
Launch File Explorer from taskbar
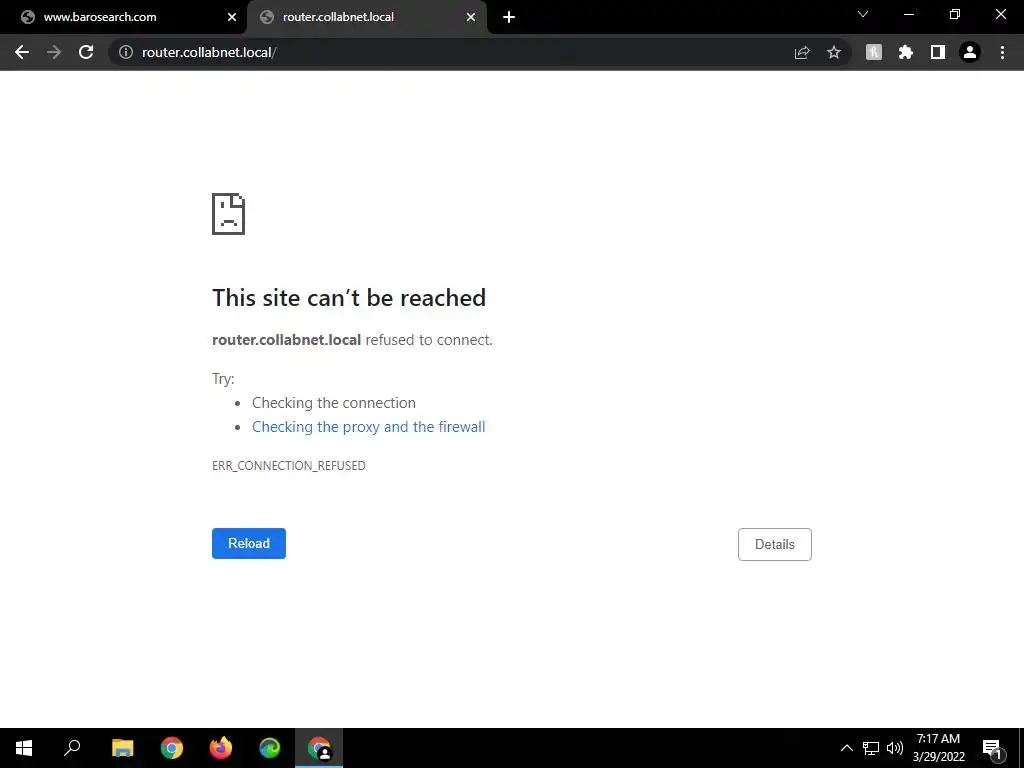pyautogui.click(x=122, y=748)
